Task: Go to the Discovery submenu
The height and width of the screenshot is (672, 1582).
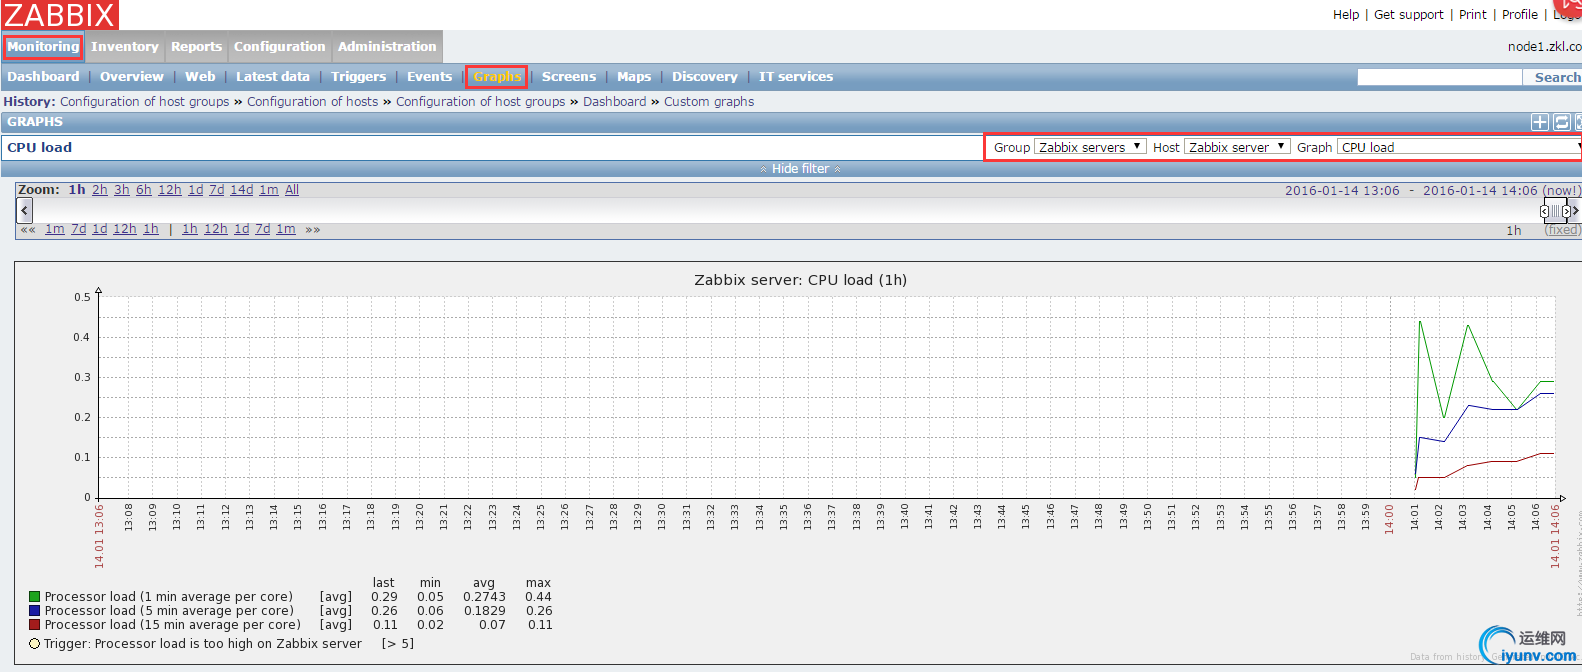Action: click(x=704, y=77)
